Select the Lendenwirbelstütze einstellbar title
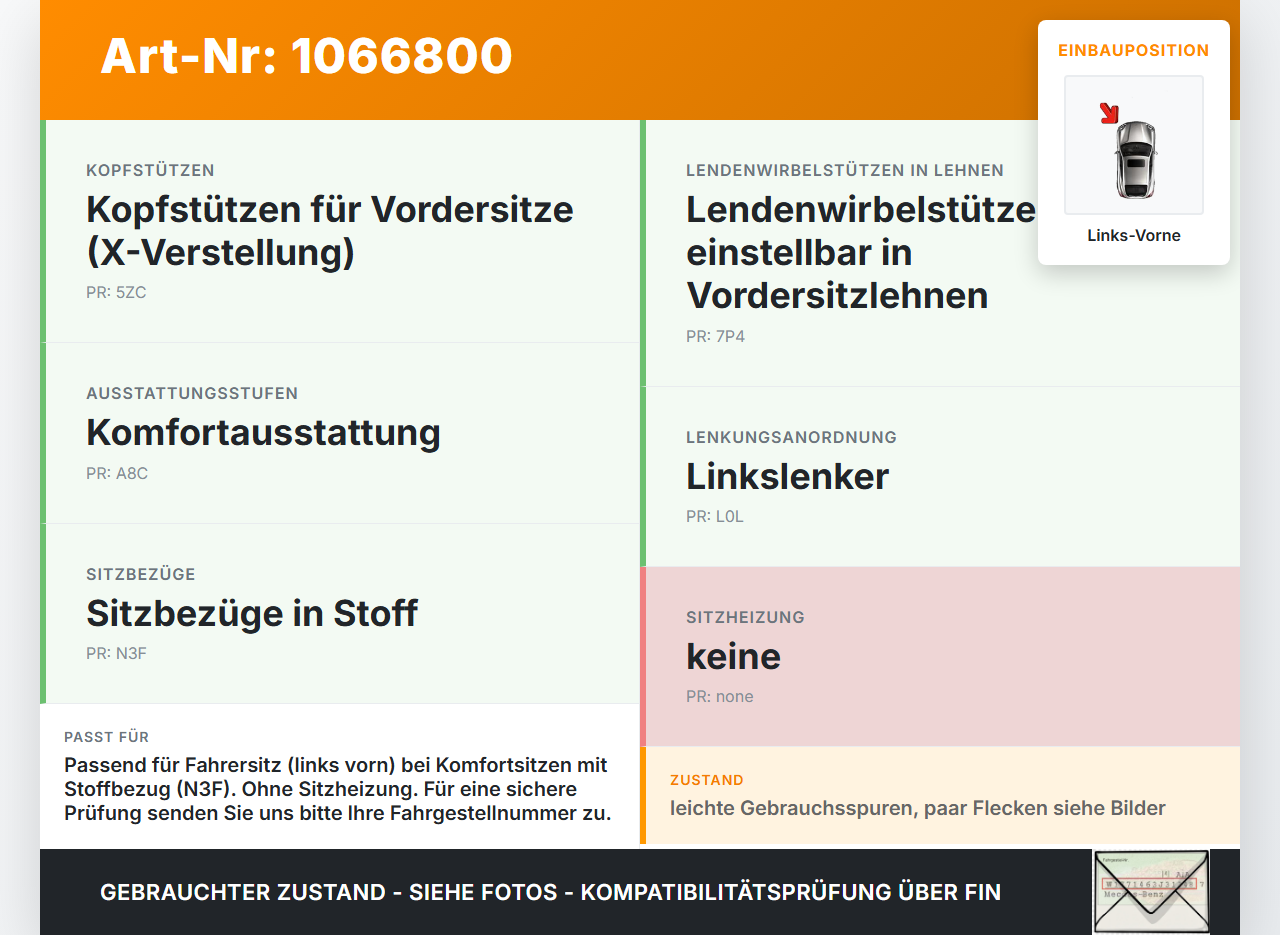The width and height of the screenshot is (1280, 935). (x=861, y=252)
